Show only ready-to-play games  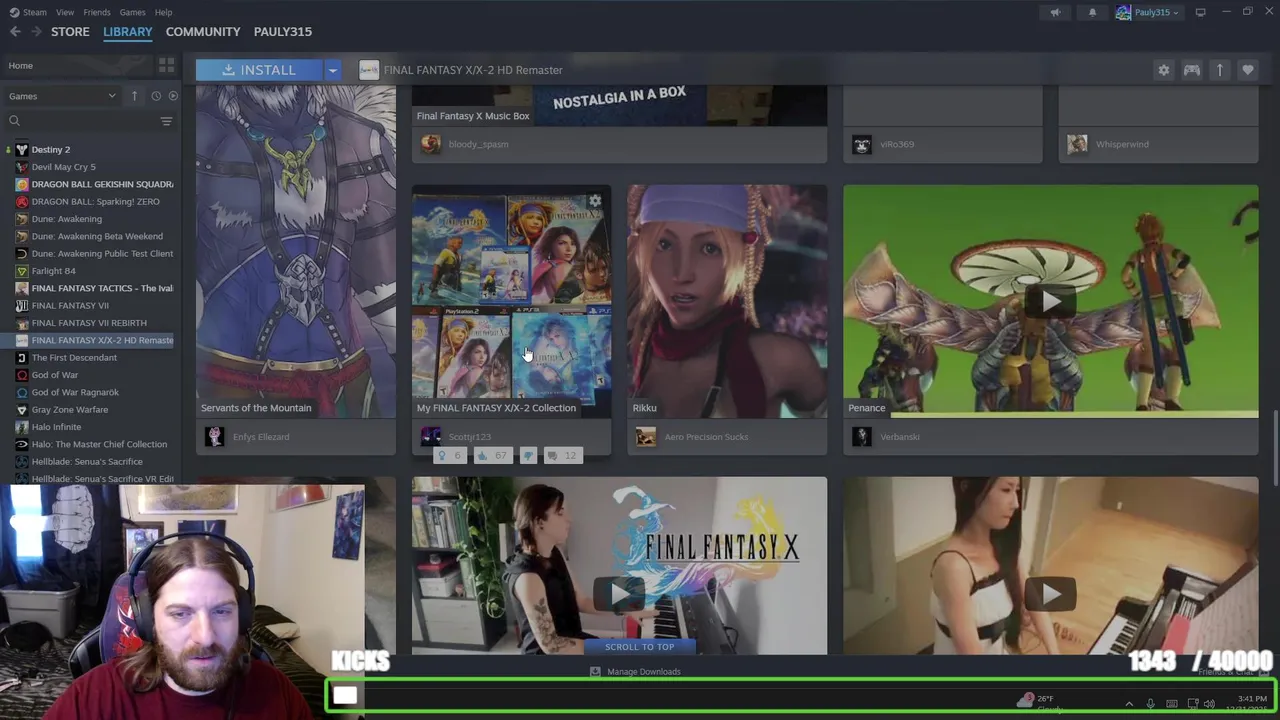point(173,96)
